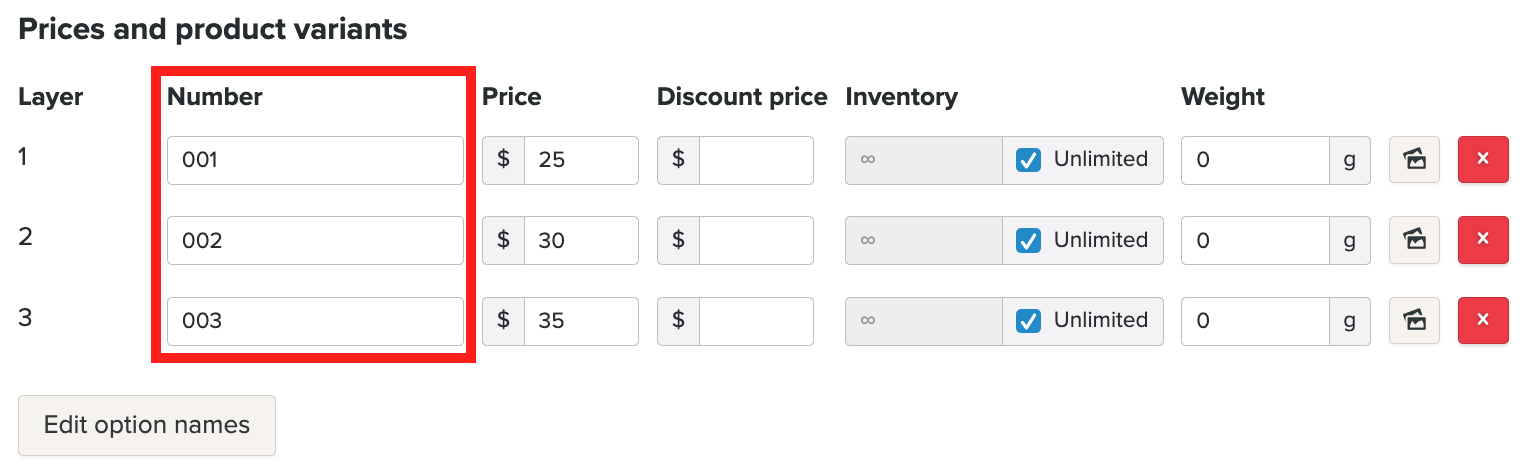Viewport: 1530px width, 472px height.
Task: Focus the Number field containing 003
Action: (315, 321)
